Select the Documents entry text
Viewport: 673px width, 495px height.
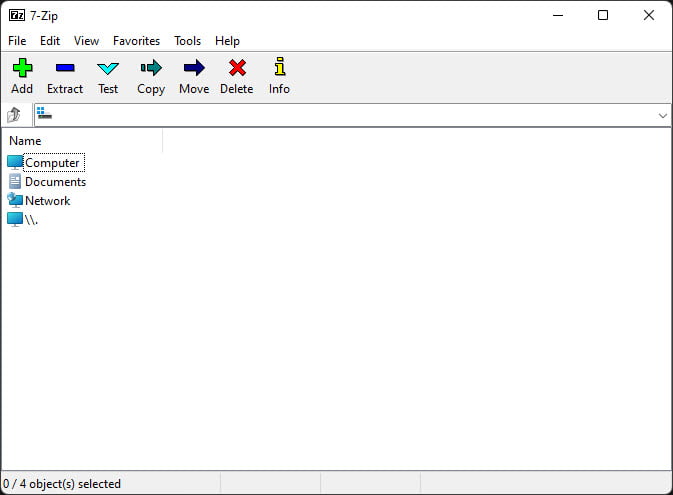point(55,182)
